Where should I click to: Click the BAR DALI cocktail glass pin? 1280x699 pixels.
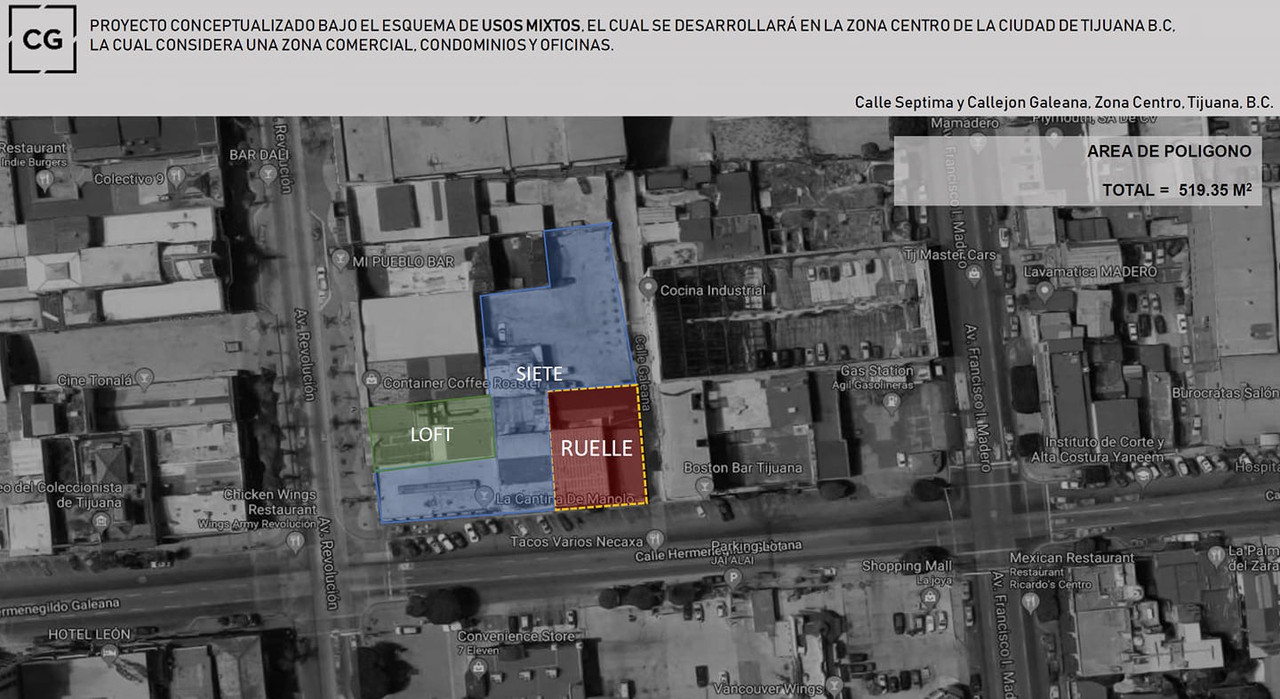pyautogui.click(x=267, y=174)
